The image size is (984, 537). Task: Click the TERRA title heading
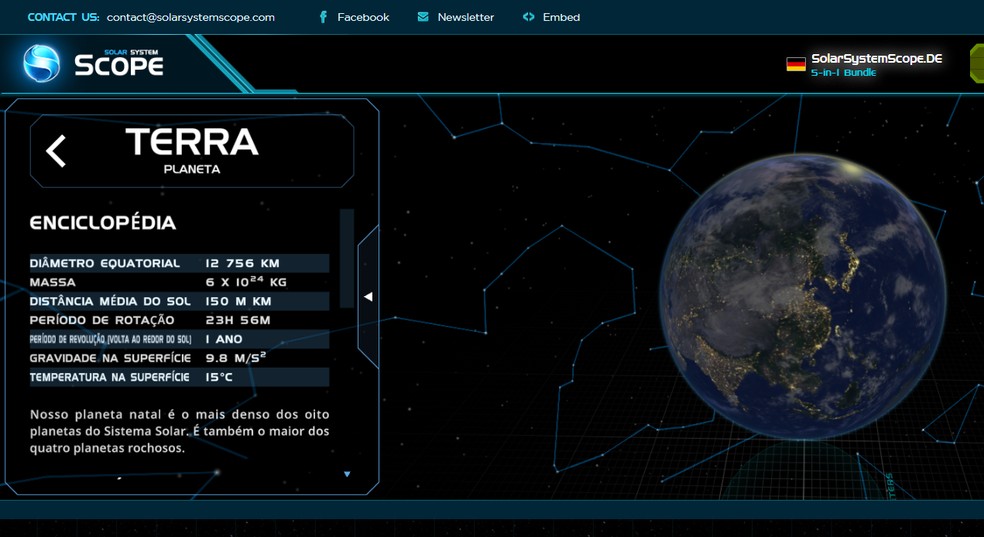point(192,142)
